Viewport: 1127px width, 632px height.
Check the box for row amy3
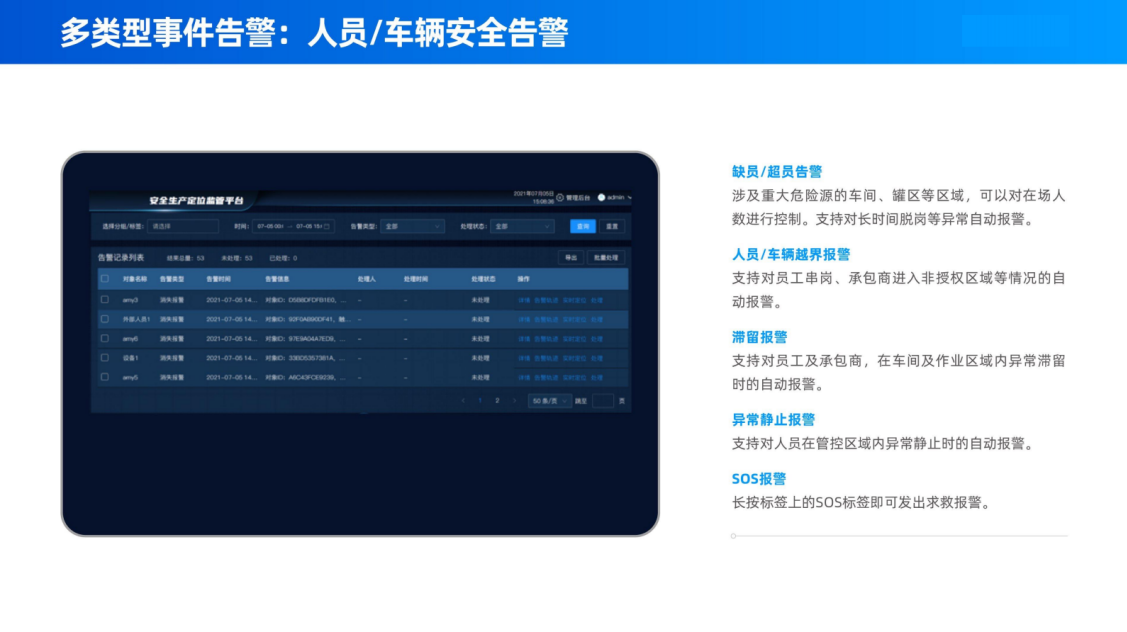click(x=105, y=300)
